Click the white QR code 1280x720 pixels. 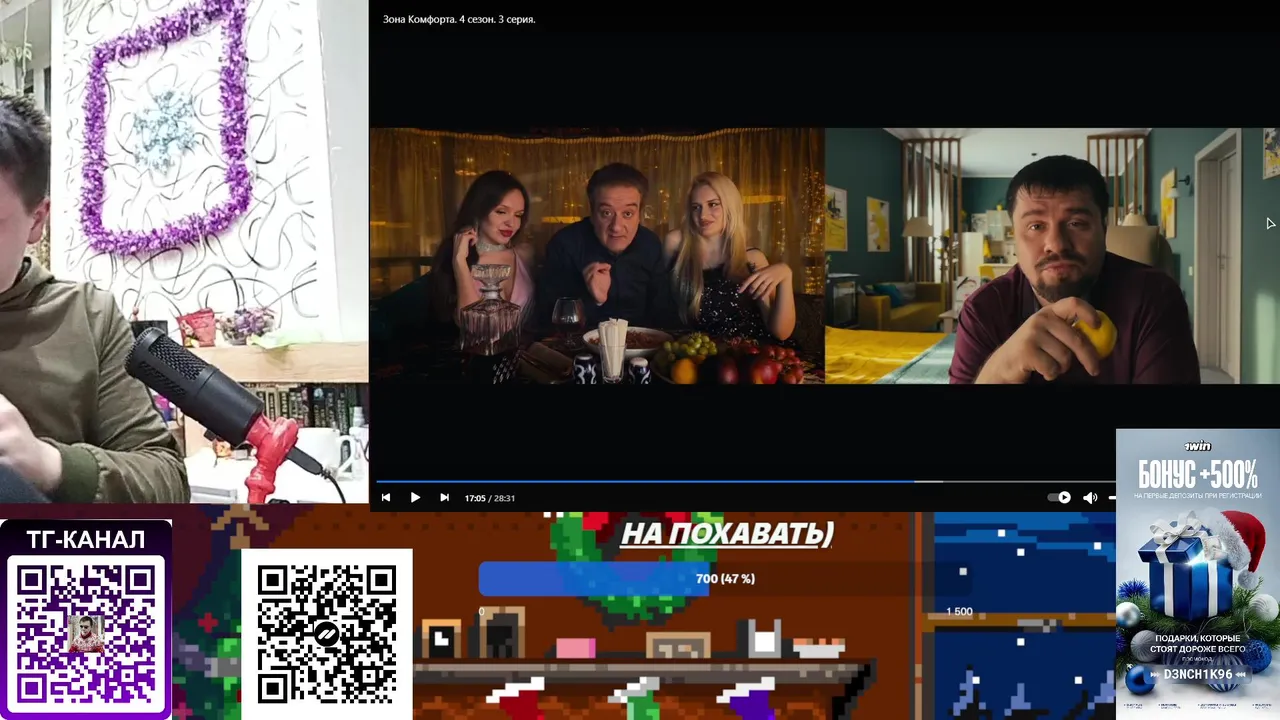click(326, 634)
